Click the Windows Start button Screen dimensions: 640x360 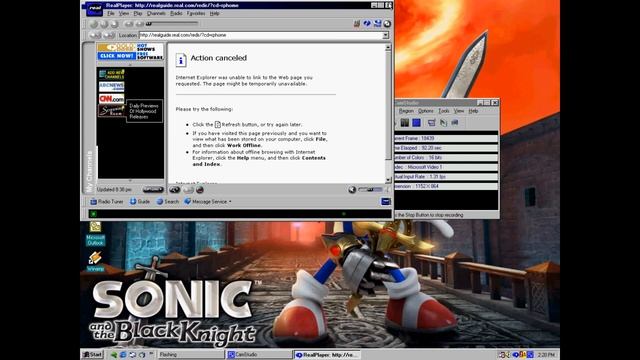(93, 355)
